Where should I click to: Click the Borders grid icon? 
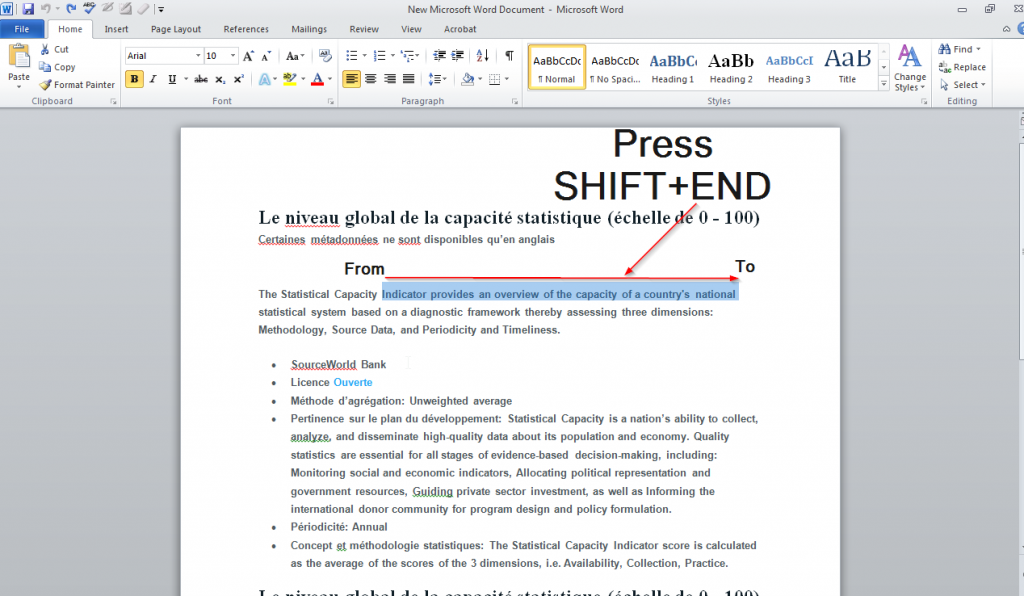pyautogui.click(x=495, y=79)
